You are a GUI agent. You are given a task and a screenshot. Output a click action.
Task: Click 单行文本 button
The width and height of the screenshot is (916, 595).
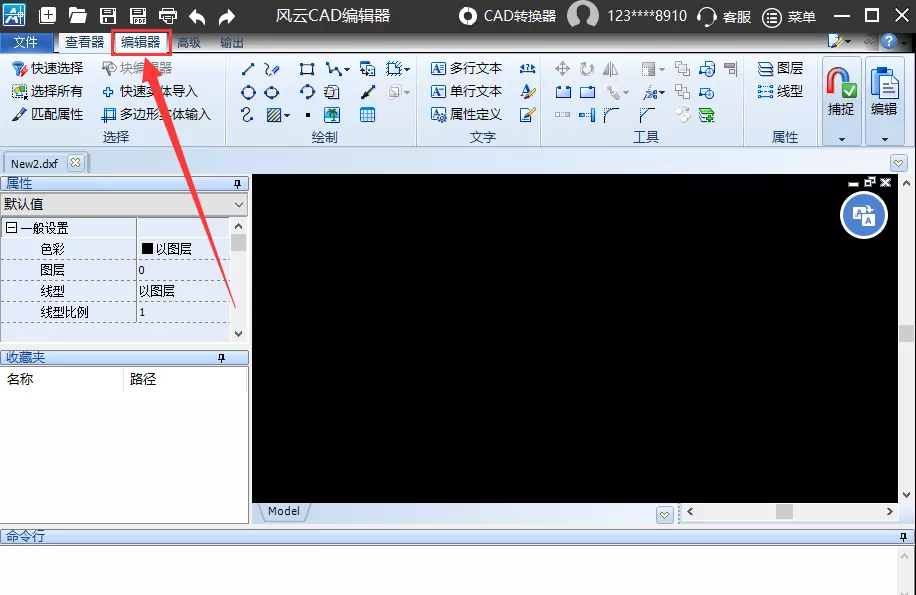[466, 91]
